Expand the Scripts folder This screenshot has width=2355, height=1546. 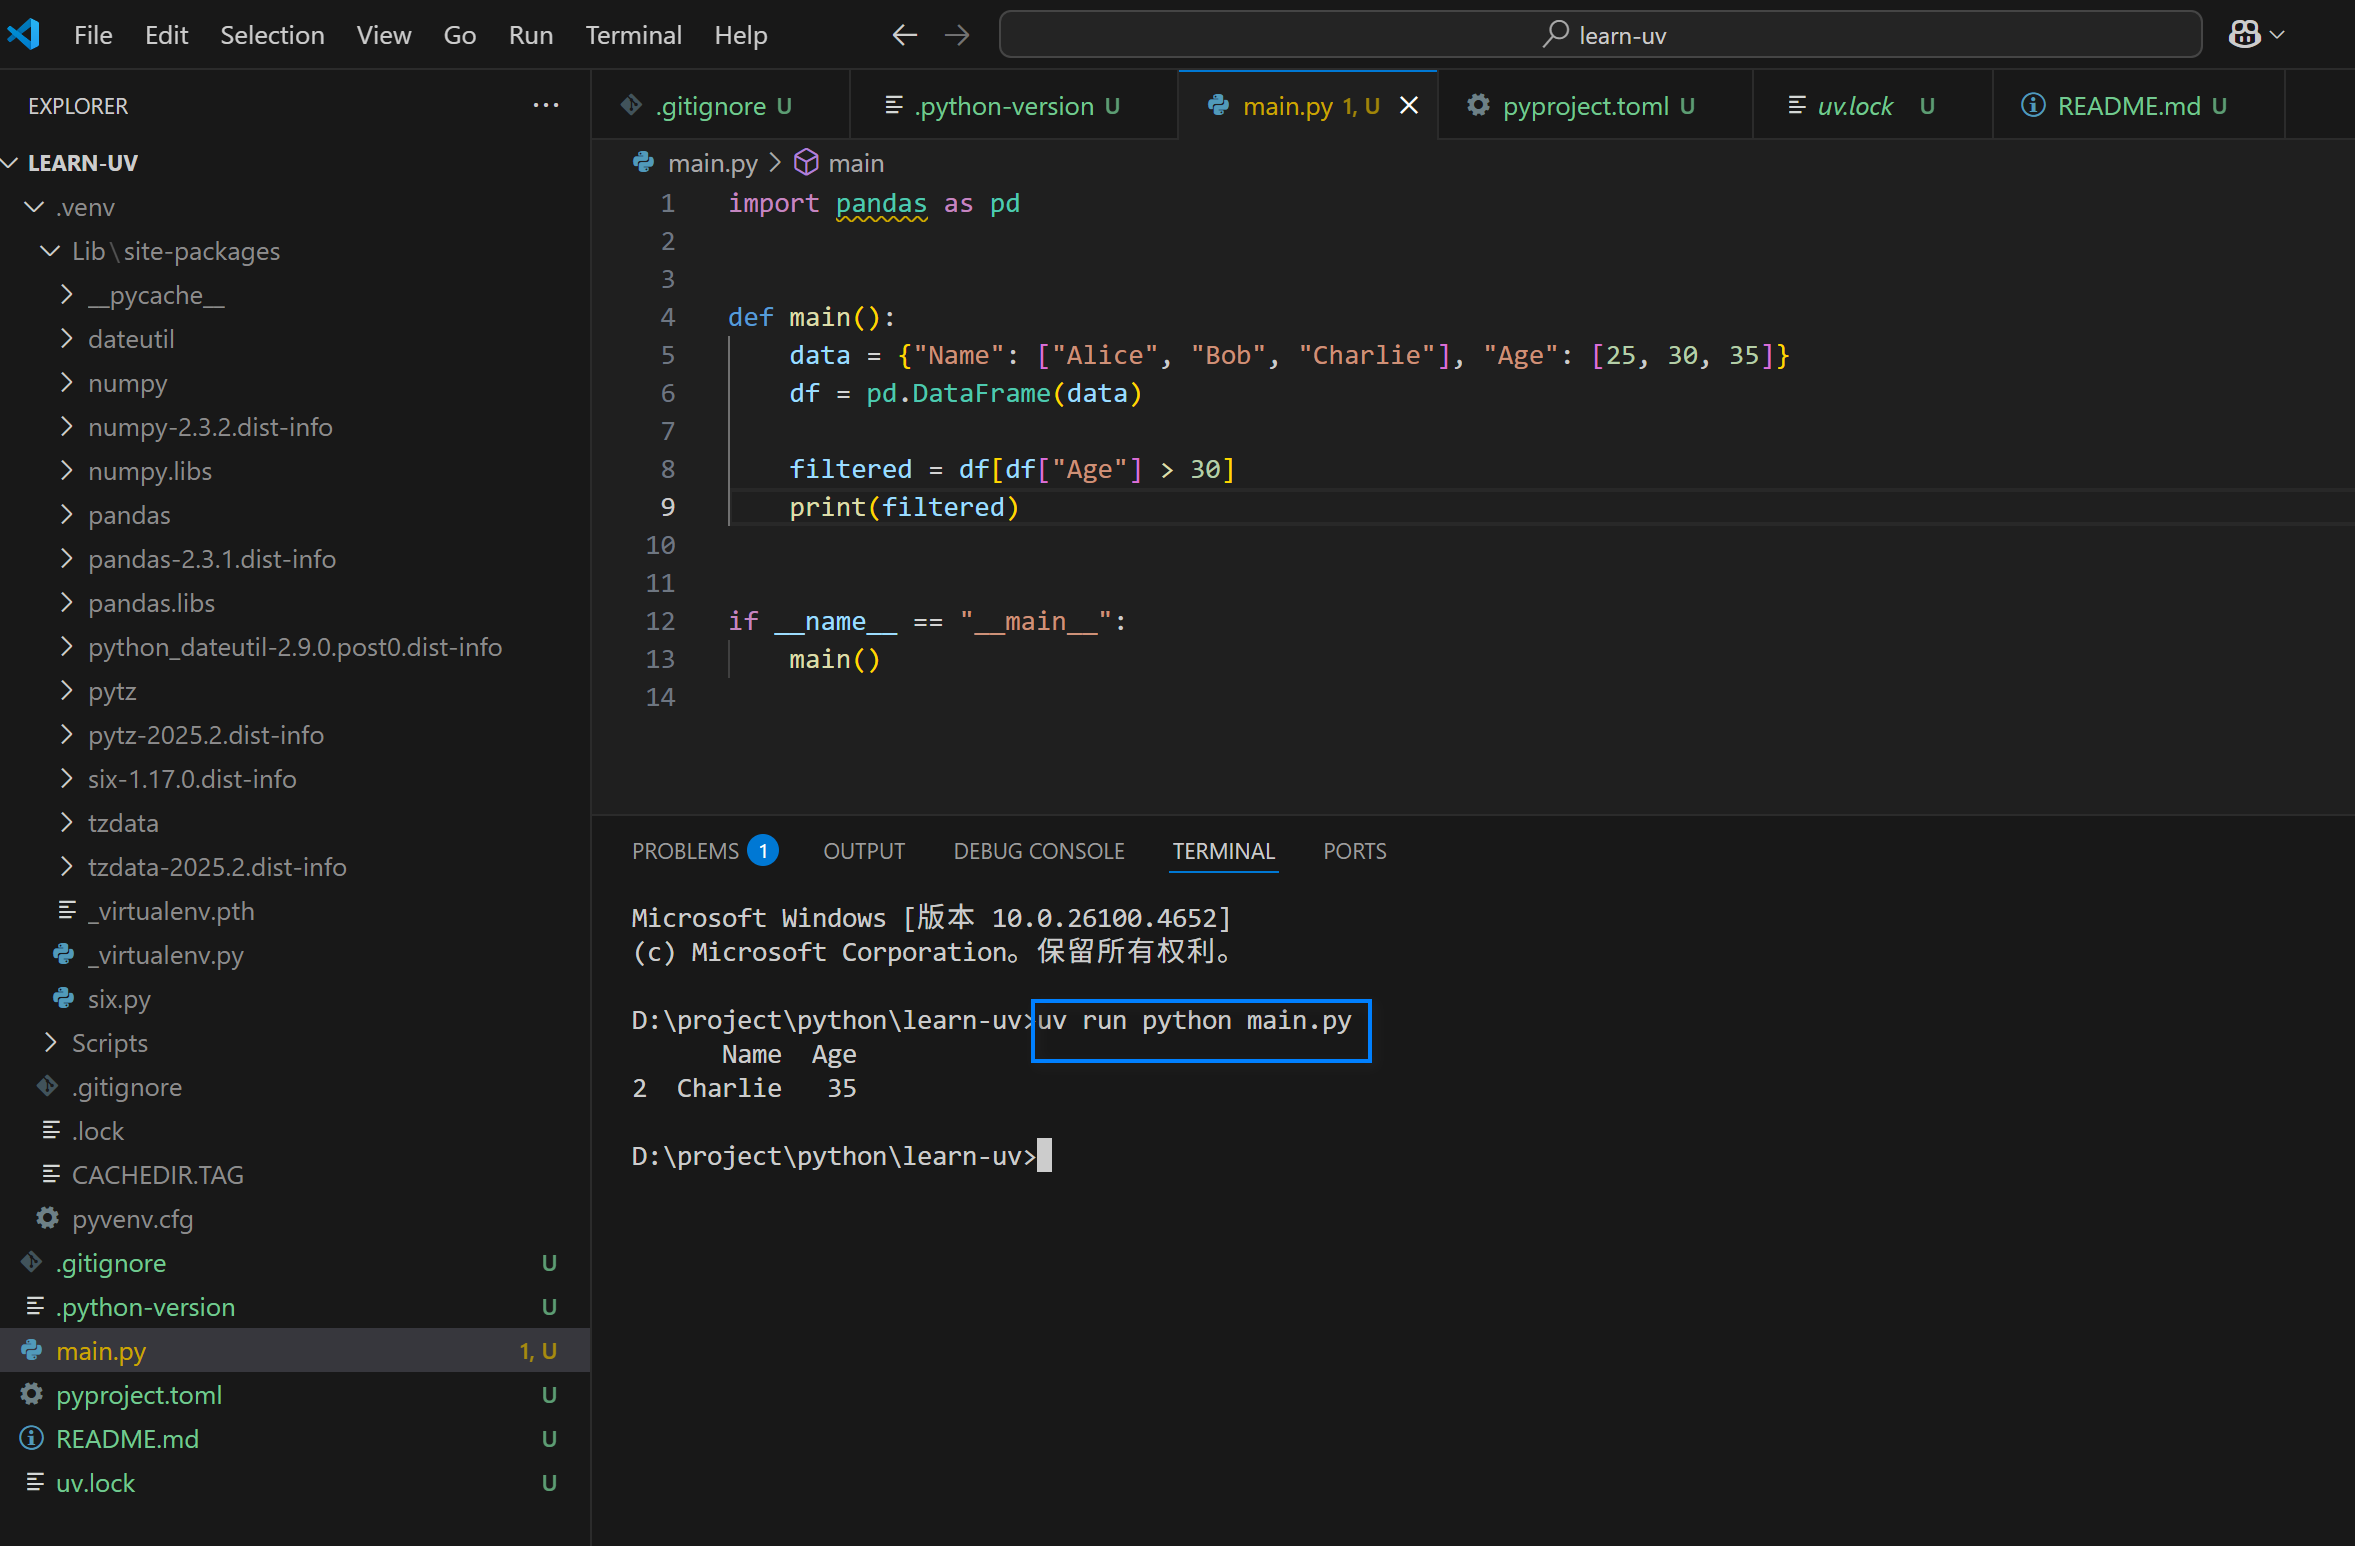tap(295, 1043)
